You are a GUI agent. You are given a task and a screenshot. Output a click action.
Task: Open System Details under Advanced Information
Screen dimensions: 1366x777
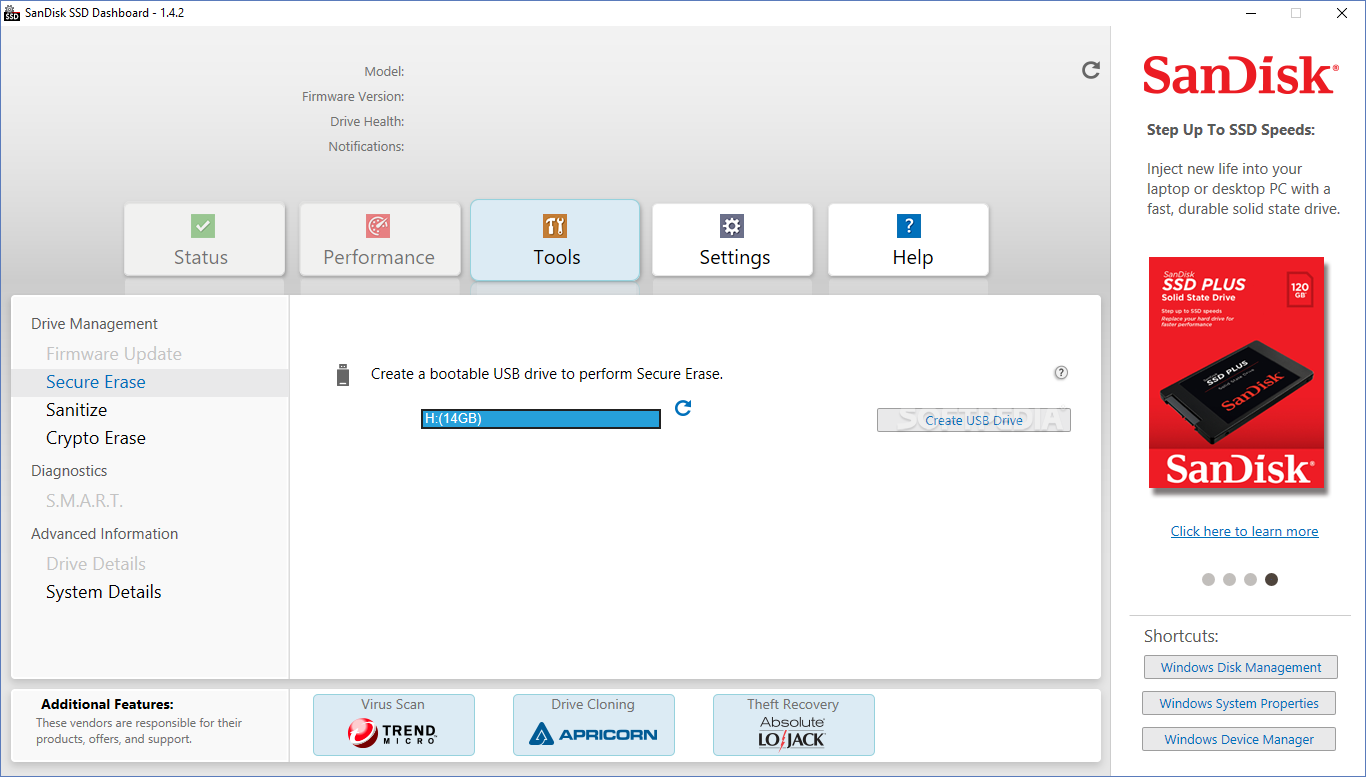(x=104, y=592)
